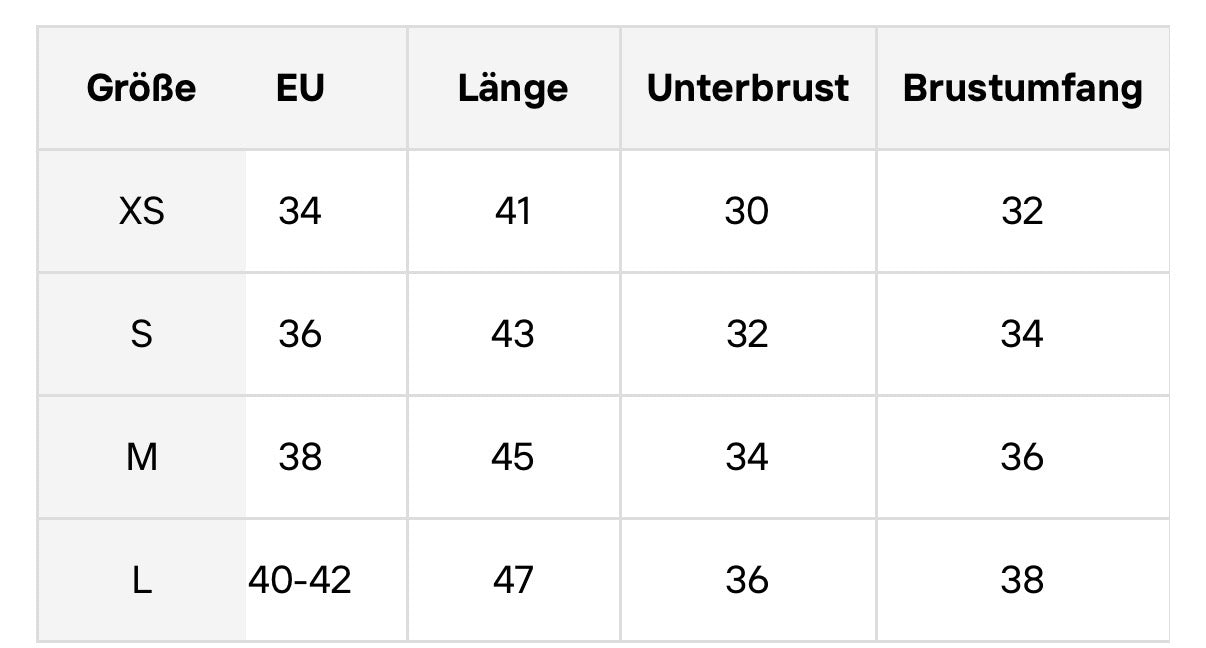Screen dimensions: 1206x648
Task: Click Länge value 43
Action: click(513, 334)
